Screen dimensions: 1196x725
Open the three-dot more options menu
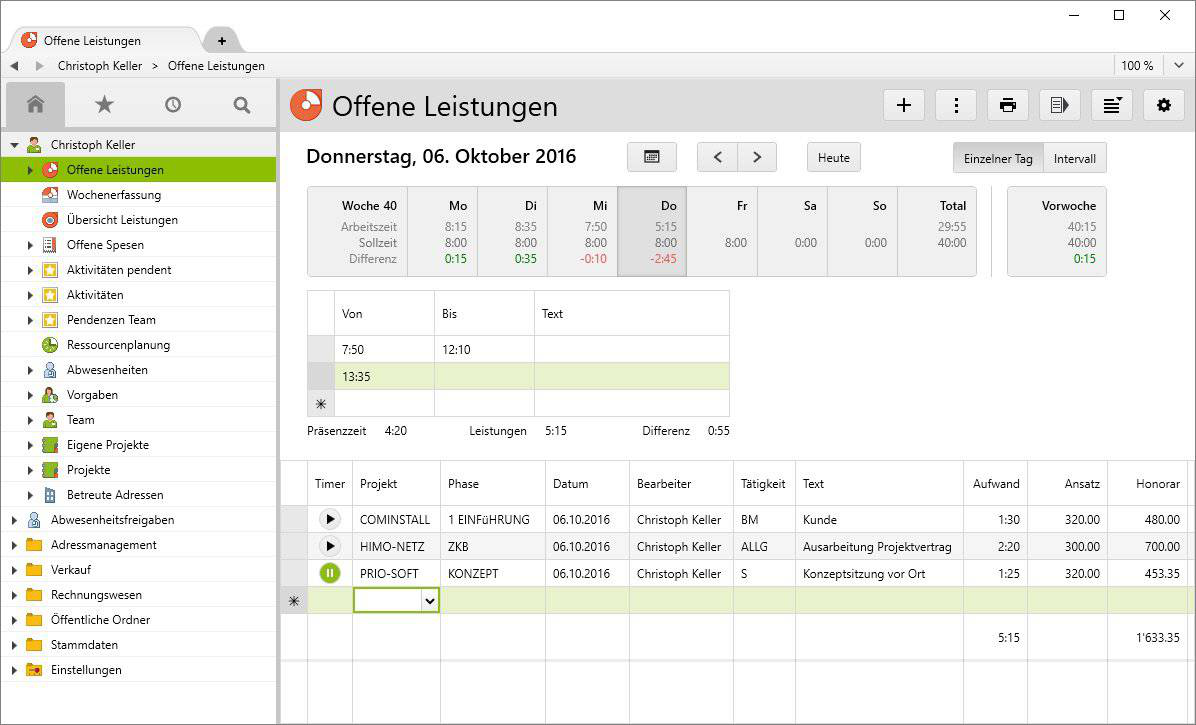(x=956, y=105)
